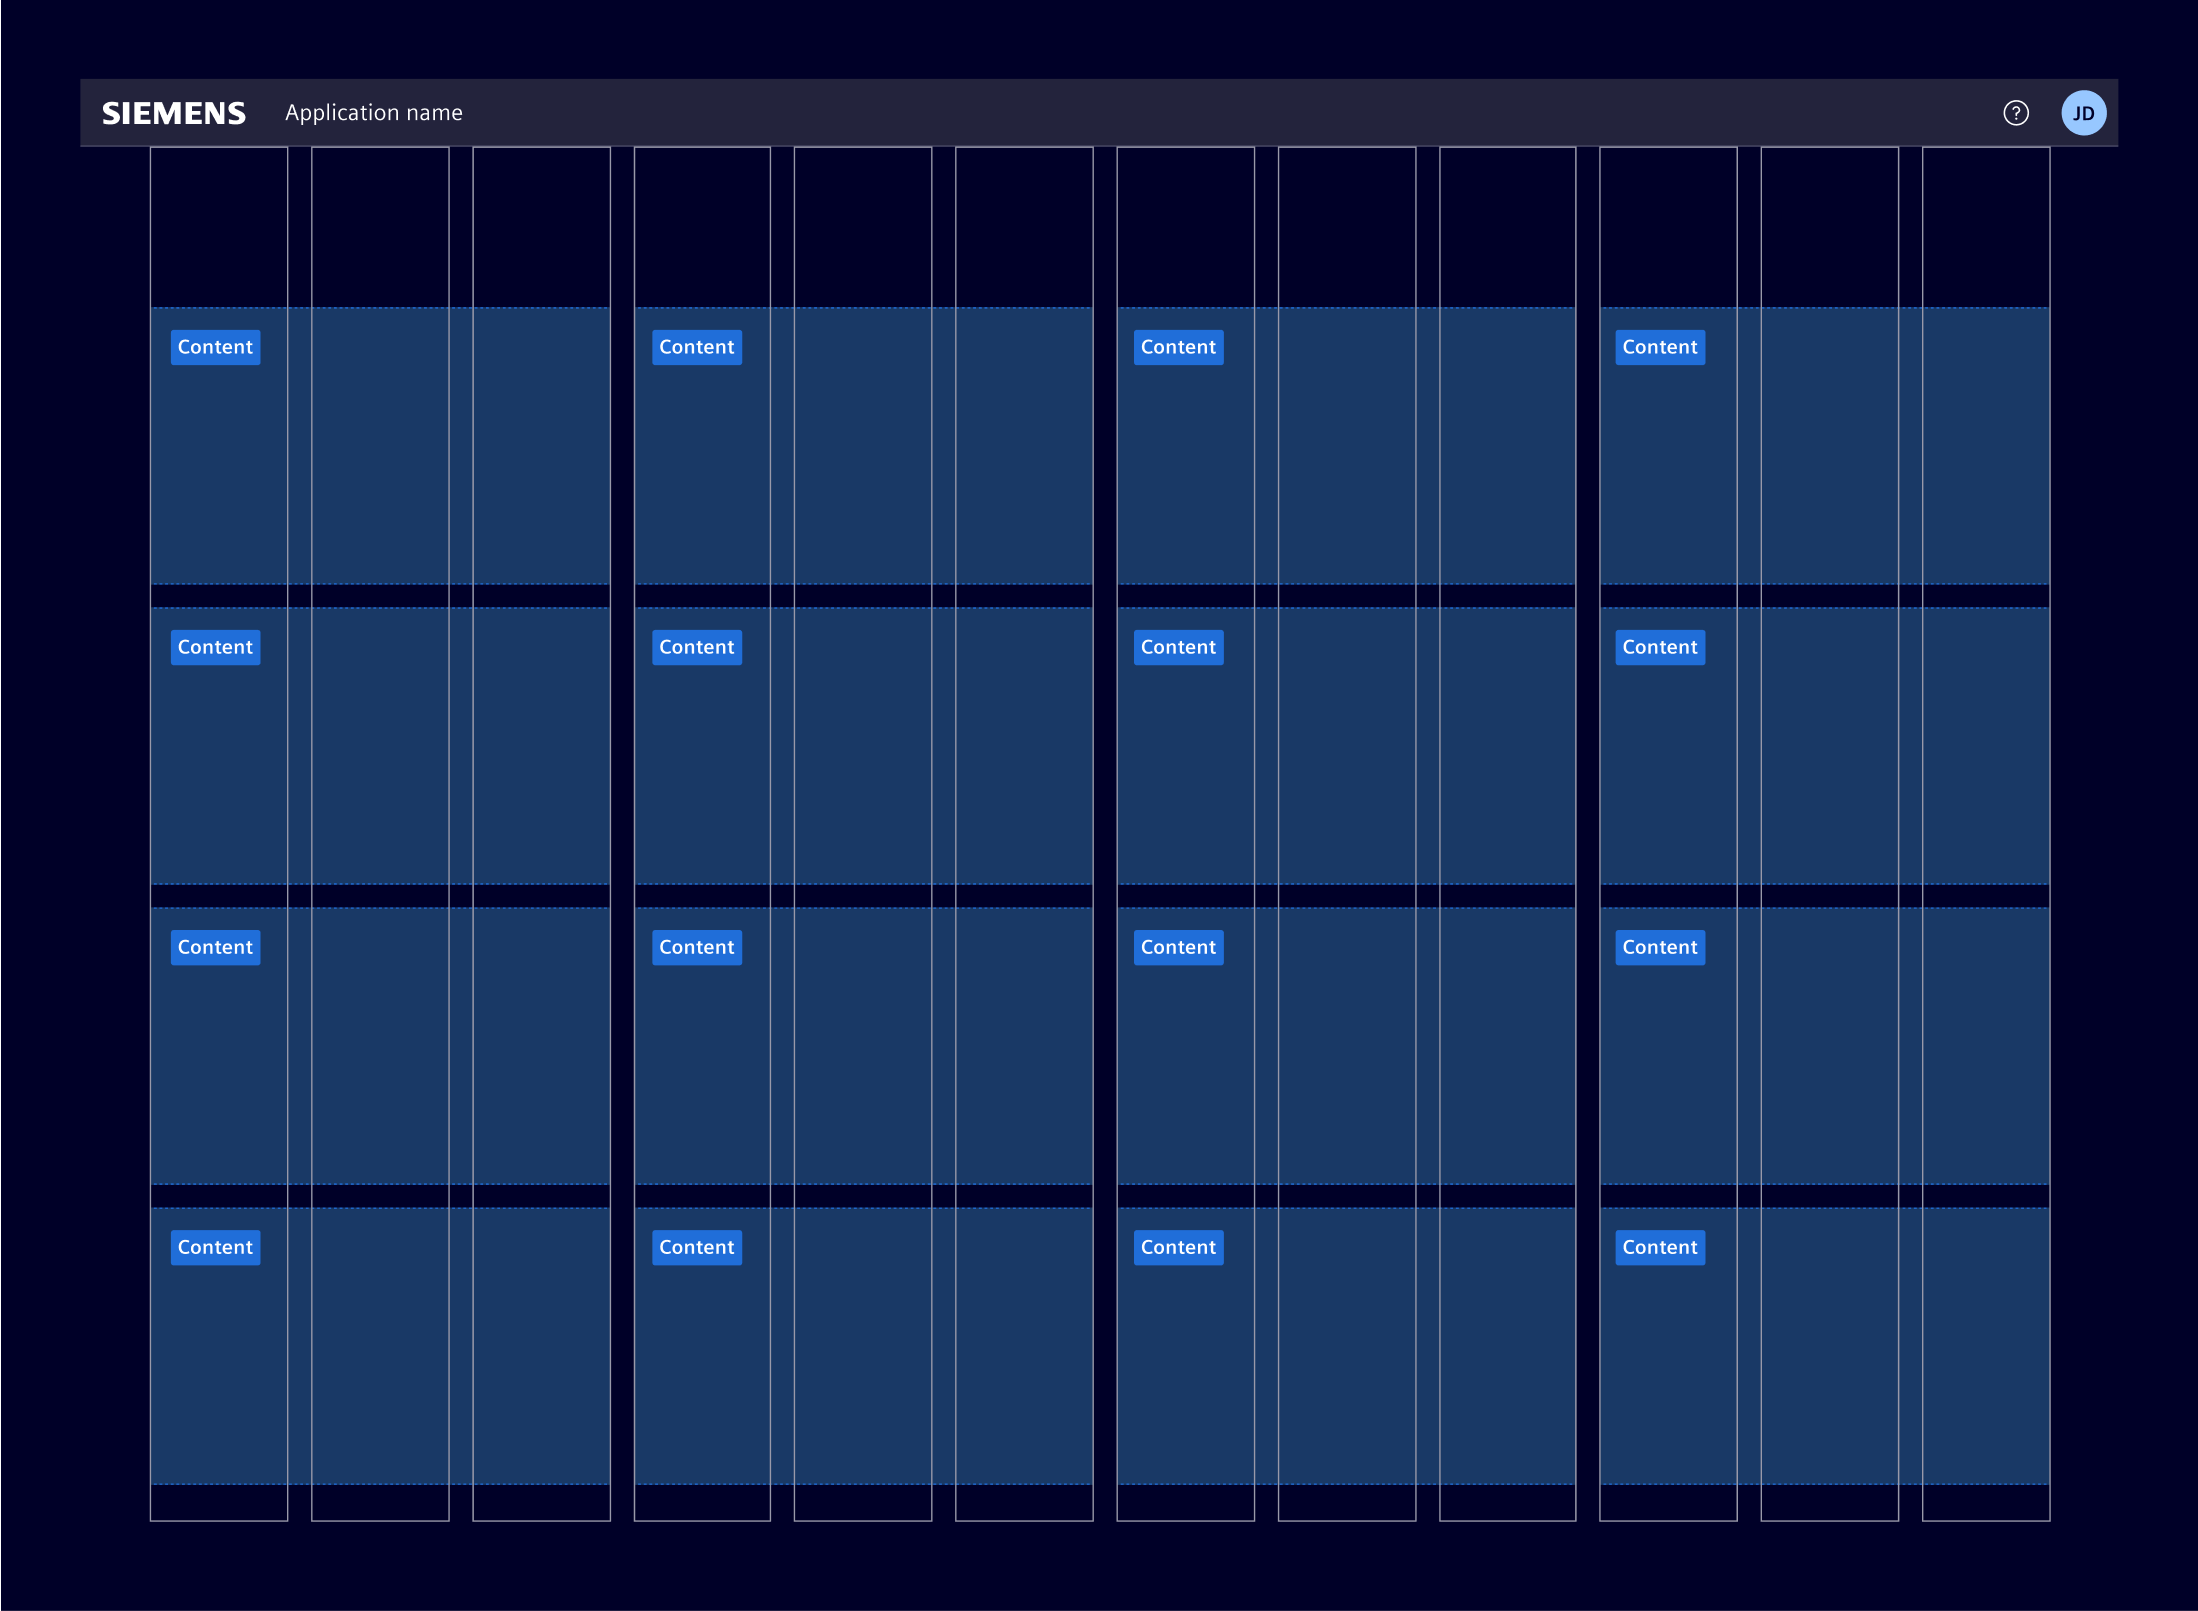Click the Content button in the second card of top row

point(696,347)
